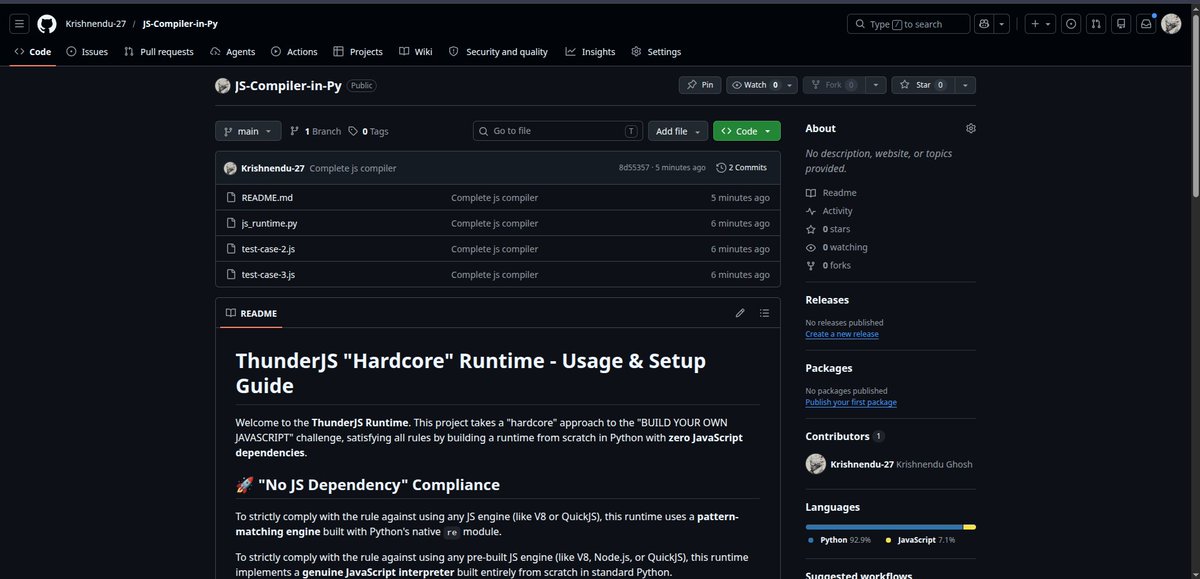
Task: Open Copilot options dropdown arrow
Action: click(x=1003, y=23)
